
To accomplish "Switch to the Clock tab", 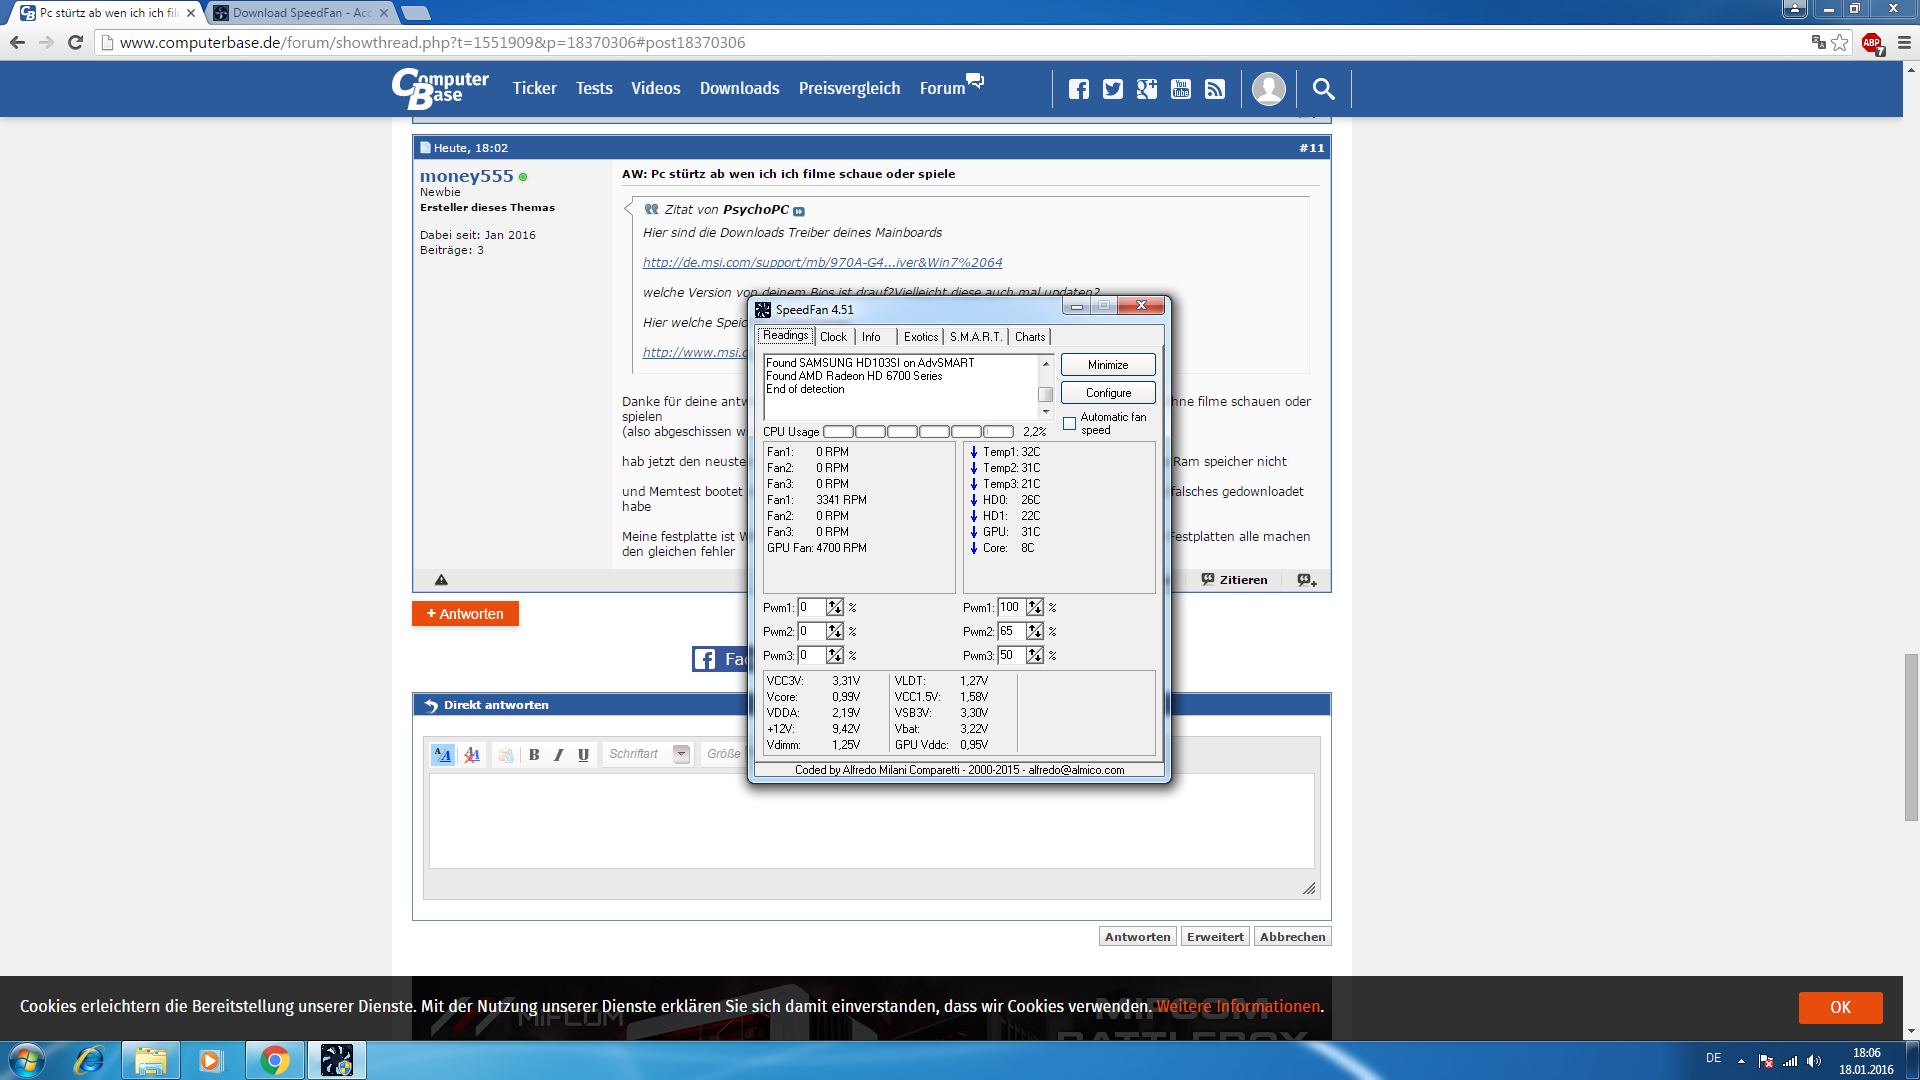I will point(833,337).
